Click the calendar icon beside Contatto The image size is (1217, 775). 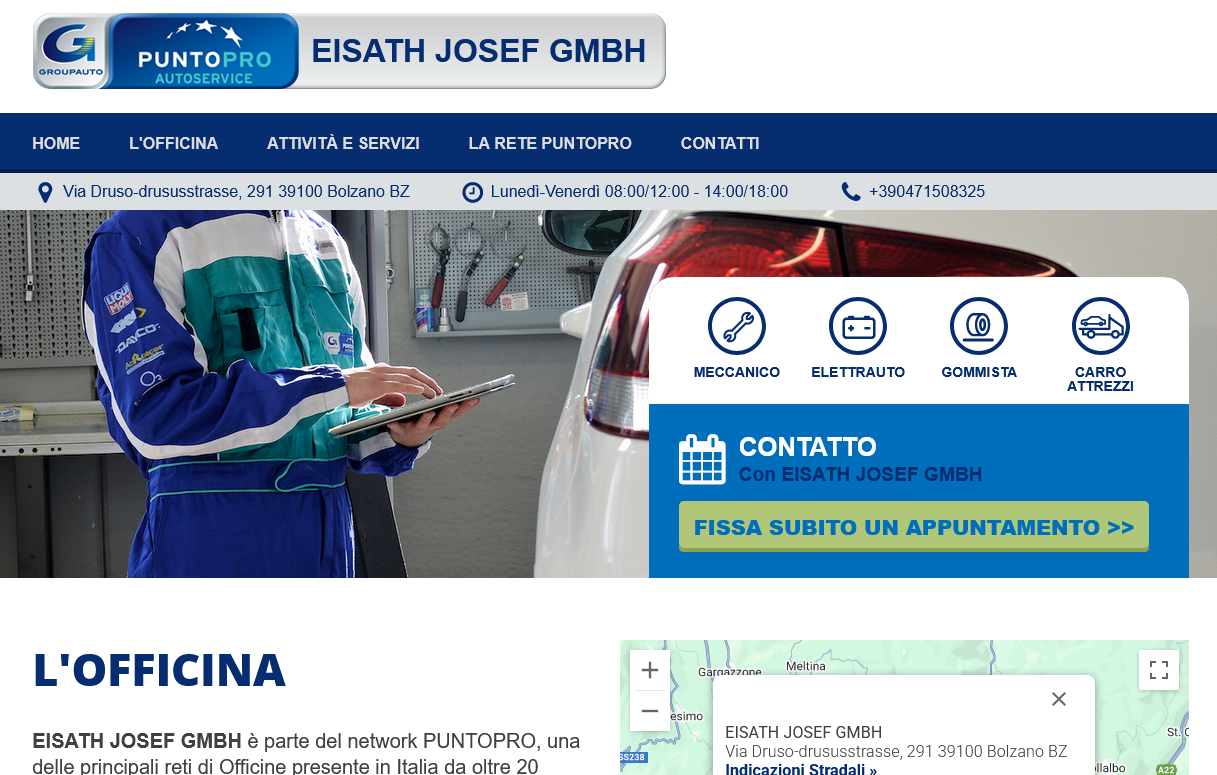[x=702, y=460]
